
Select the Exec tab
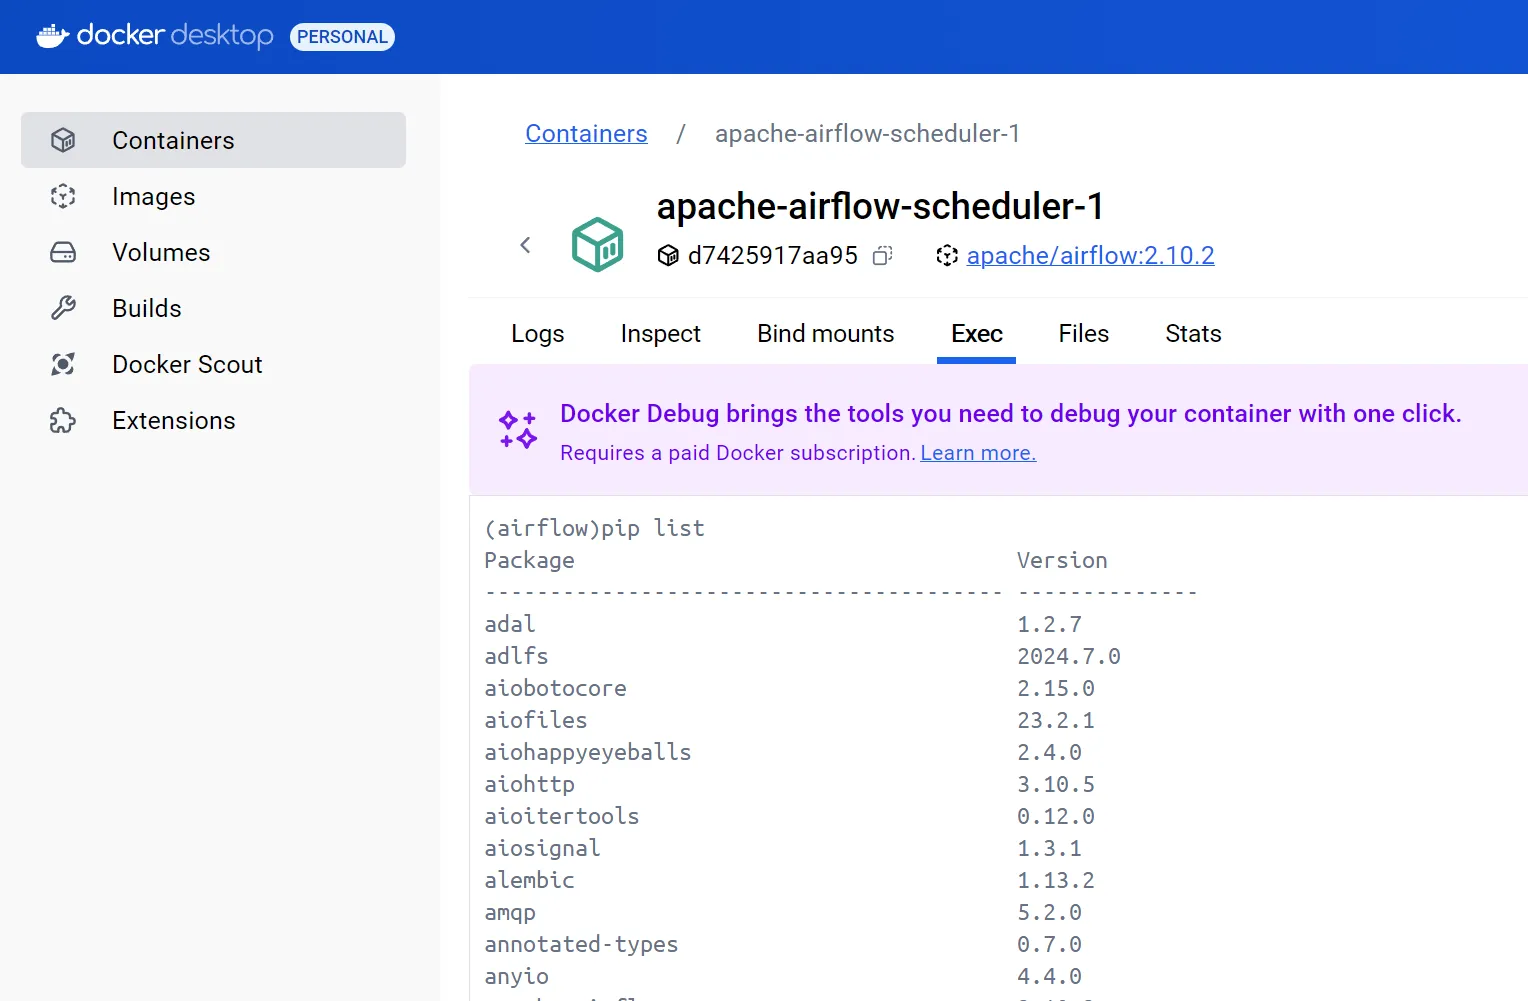[976, 334]
